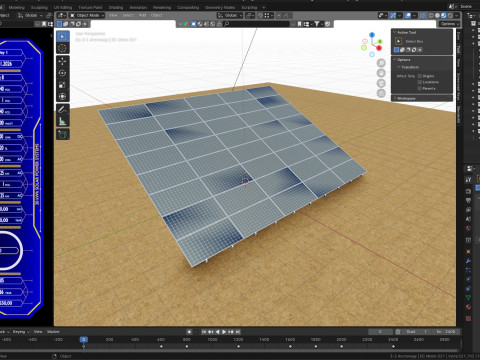Activate the Move tool
Image resolution: width=480 pixels, height=360 pixels.
[62, 61]
